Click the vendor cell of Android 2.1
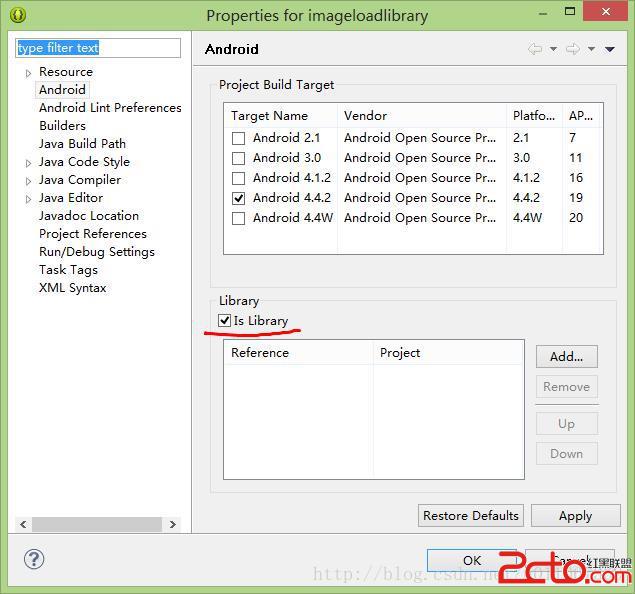635x594 pixels. [x=420, y=138]
